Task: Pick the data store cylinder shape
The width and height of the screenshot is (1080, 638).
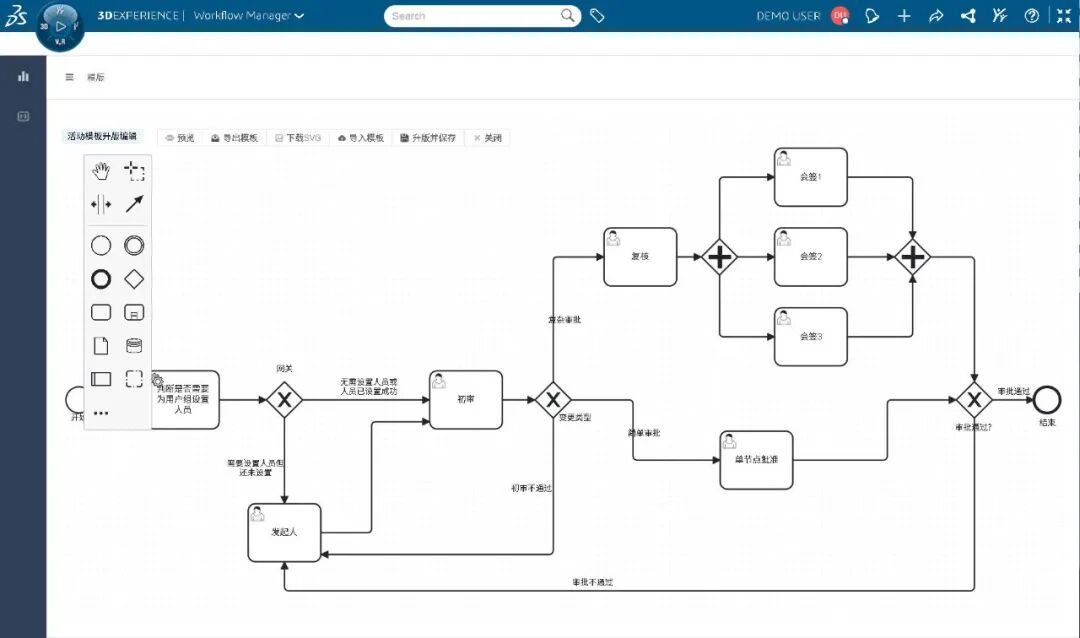Action: 134,345
